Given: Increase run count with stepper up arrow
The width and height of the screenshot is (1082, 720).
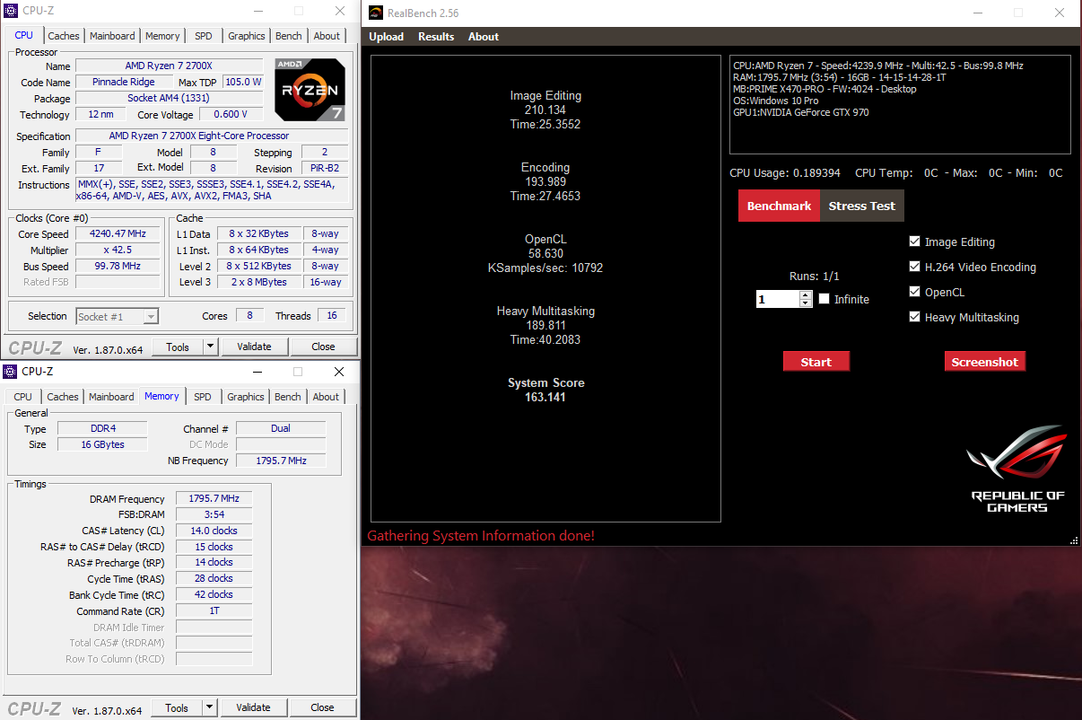Looking at the screenshot, I should tap(805, 295).
